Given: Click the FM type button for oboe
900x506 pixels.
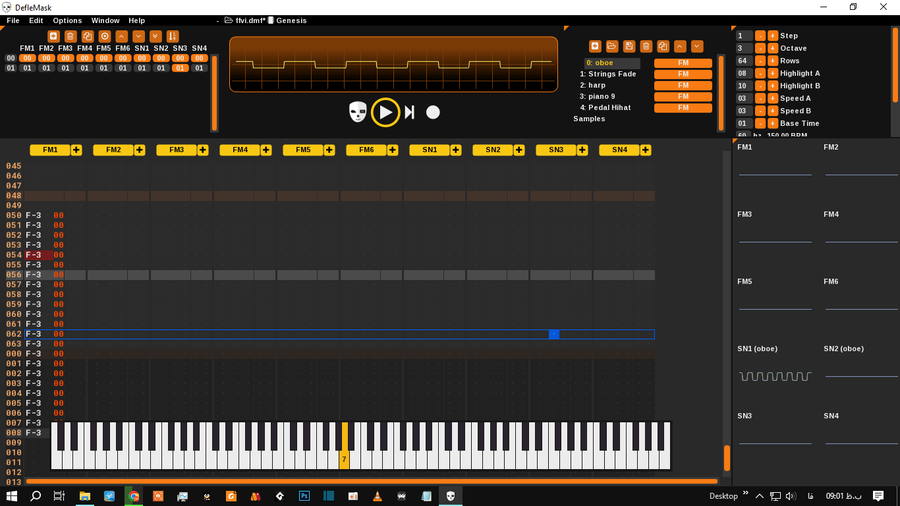Looking at the screenshot, I should tap(683, 63).
